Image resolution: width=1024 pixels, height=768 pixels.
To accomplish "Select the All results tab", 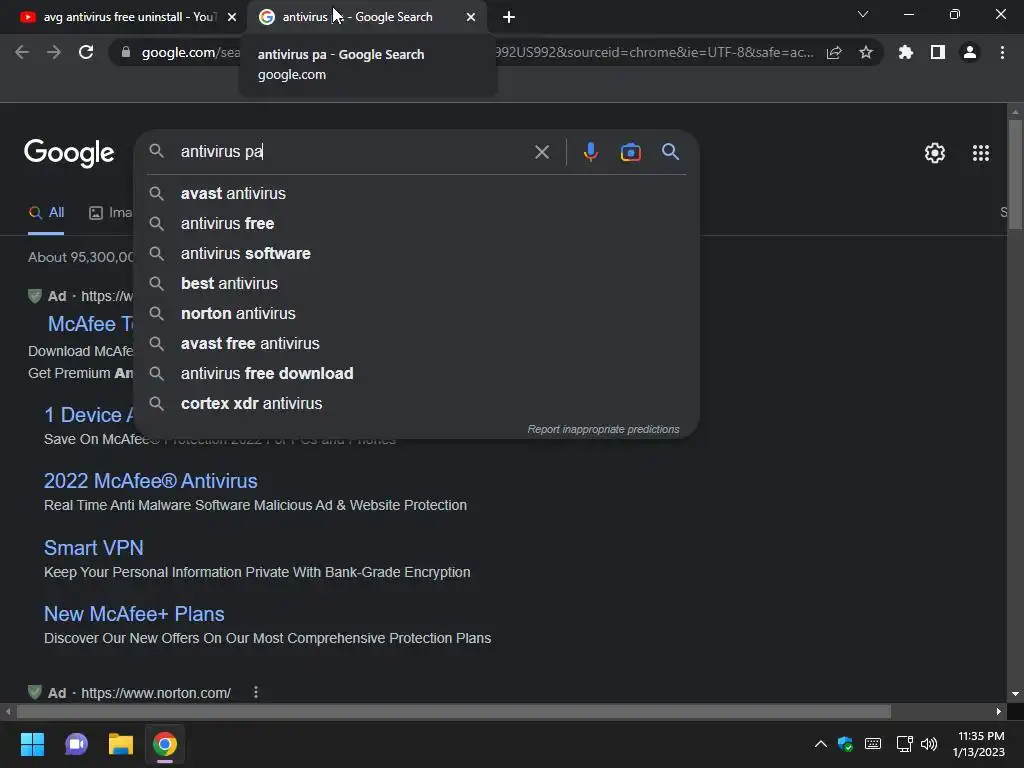I will point(46,213).
